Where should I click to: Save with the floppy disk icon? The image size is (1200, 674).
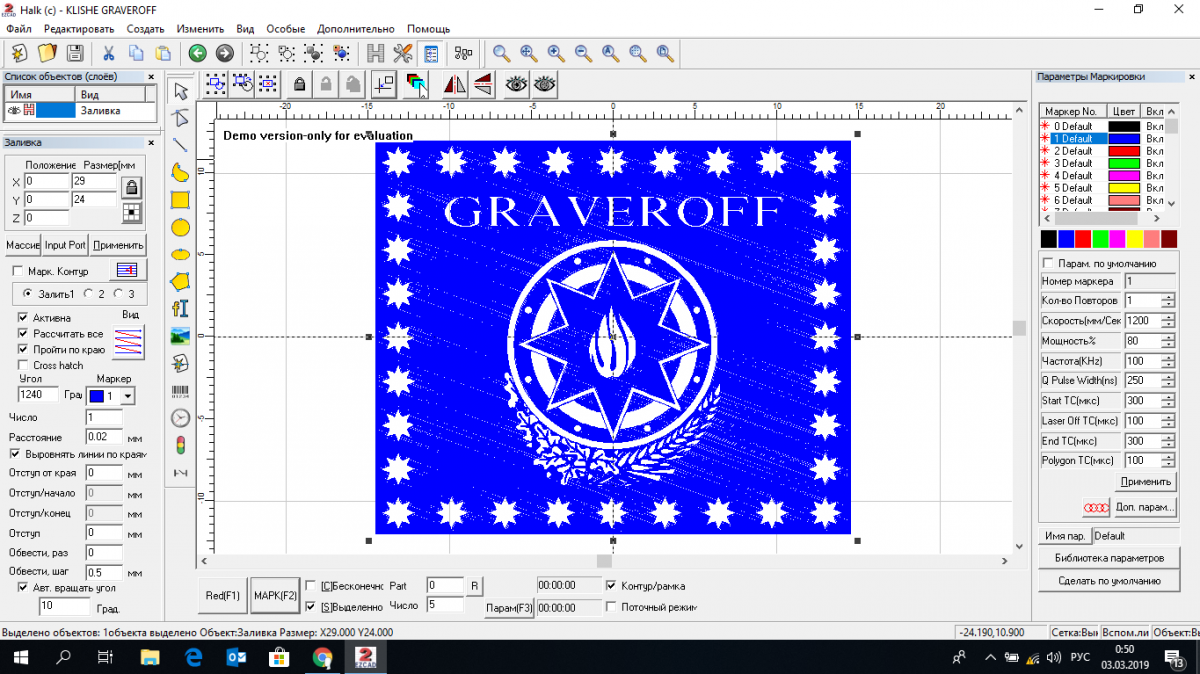(x=74, y=53)
